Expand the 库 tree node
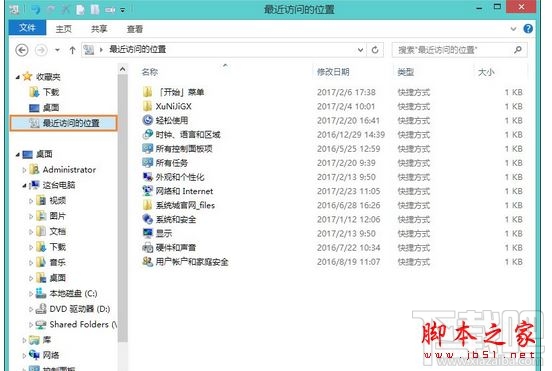 24,340
